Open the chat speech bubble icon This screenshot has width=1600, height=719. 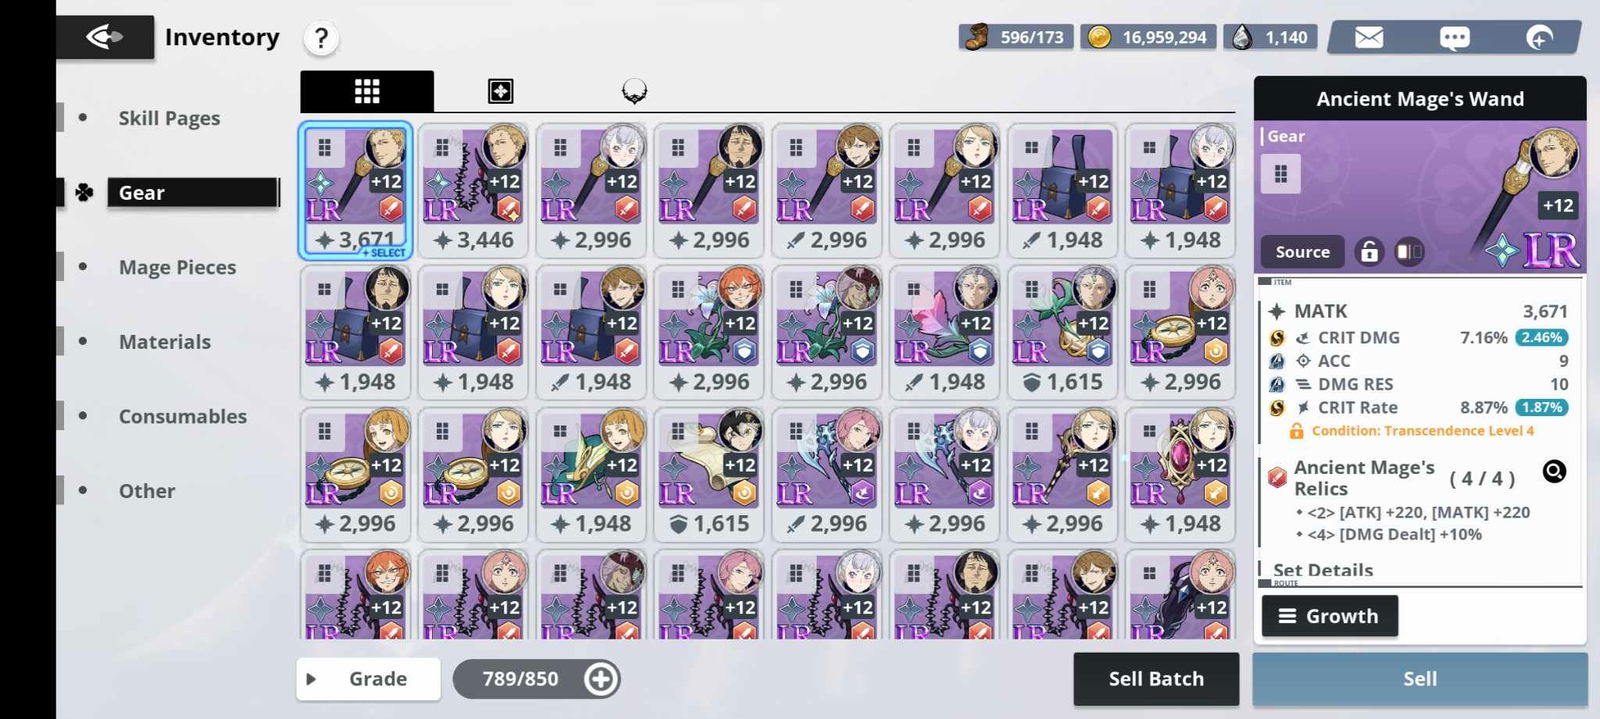[x=1454, y=38]
